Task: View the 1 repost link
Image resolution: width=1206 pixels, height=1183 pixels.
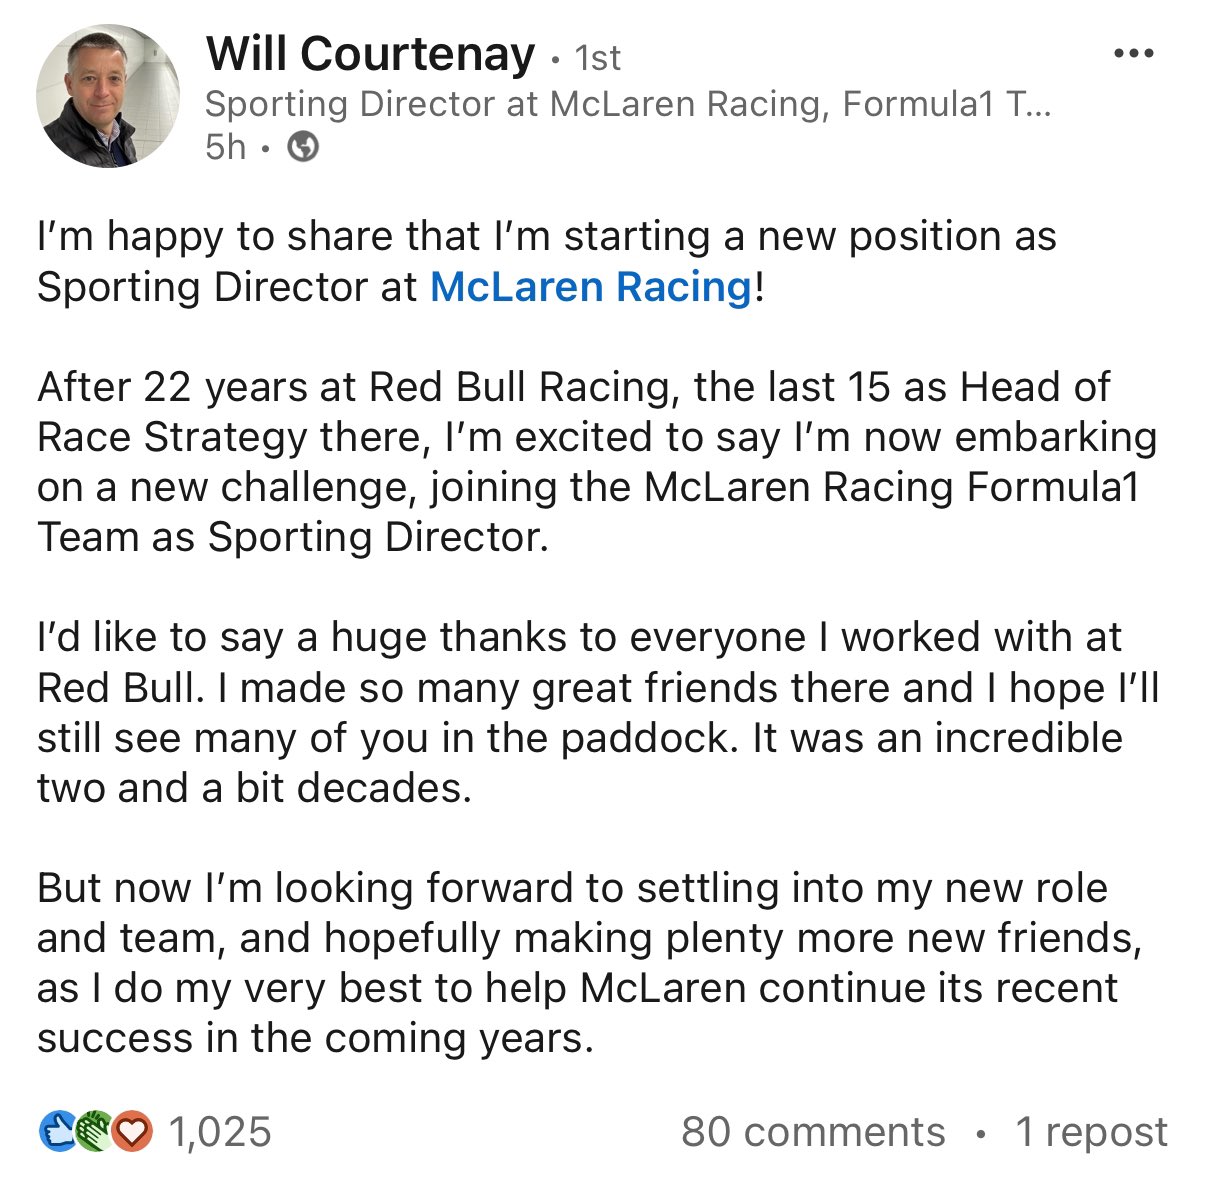Action: click(x=1091, y=1132)
